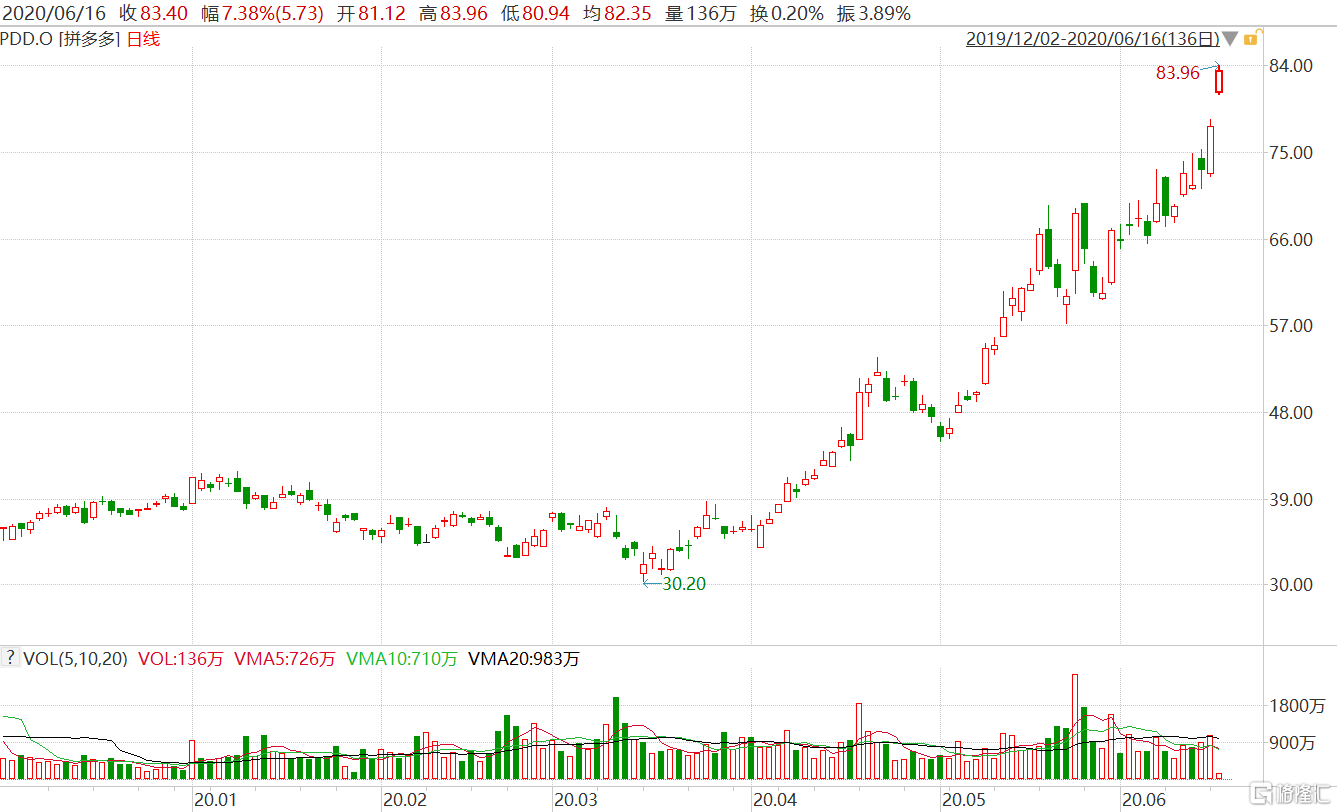The width and height of the screenshot is (1337, 812).
Task: Click the 900万 volume axis label
Action: point(1294,743)
